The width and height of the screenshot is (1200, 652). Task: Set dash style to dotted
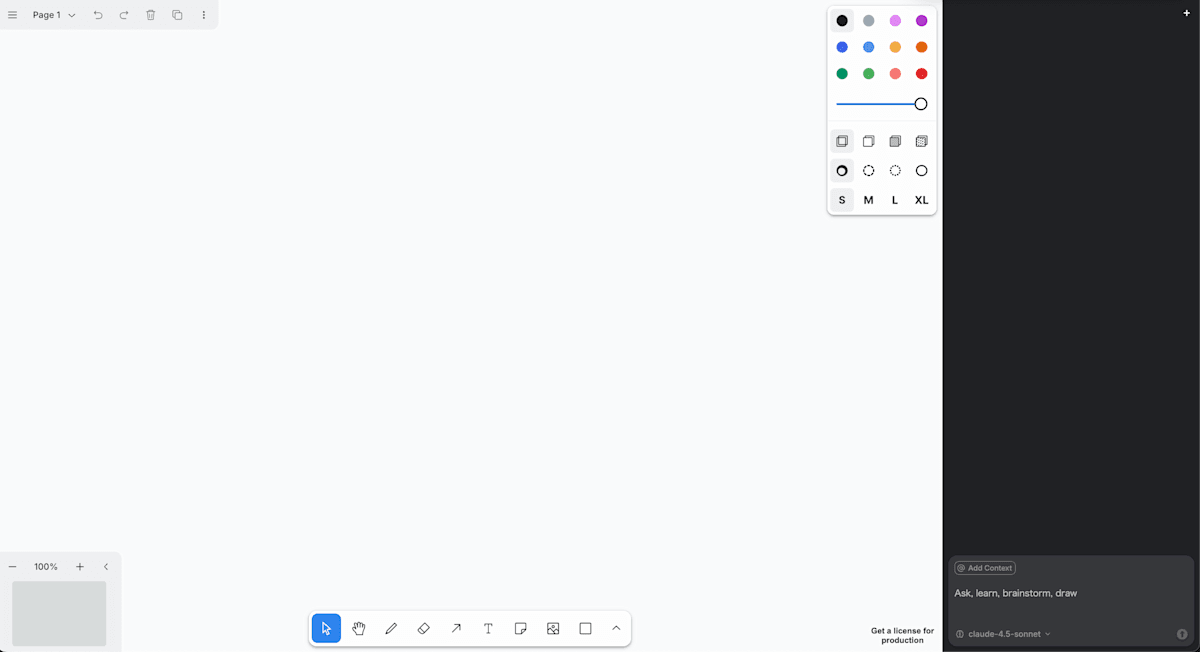[895, 171]
